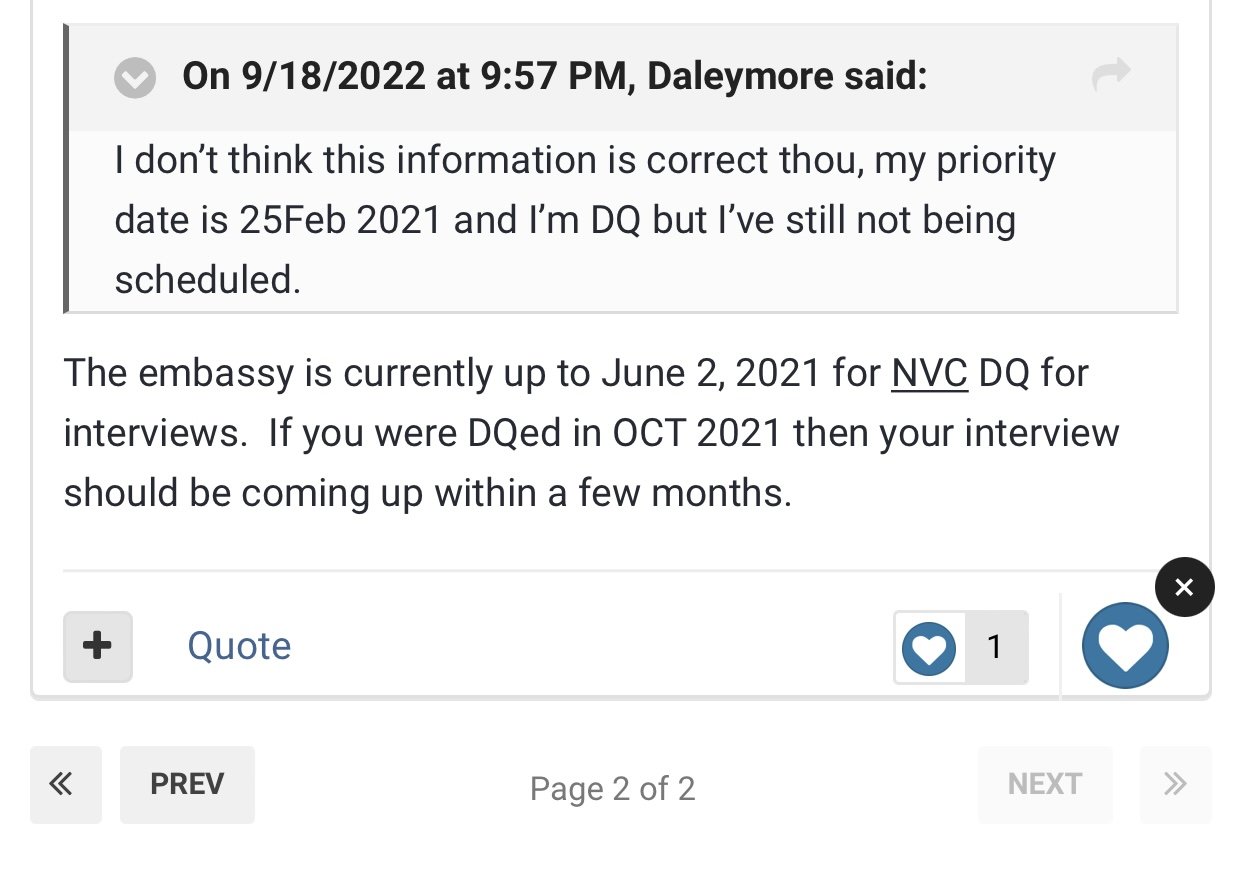Collapse the quoted post with the chevron icon
The width and height of the screenshot is (1242, 881).
(x=135, y=77)
